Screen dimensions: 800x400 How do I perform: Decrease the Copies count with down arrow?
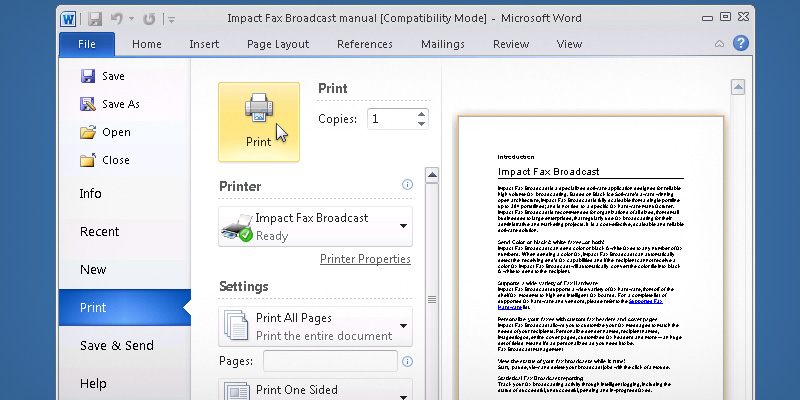(421, 124)
